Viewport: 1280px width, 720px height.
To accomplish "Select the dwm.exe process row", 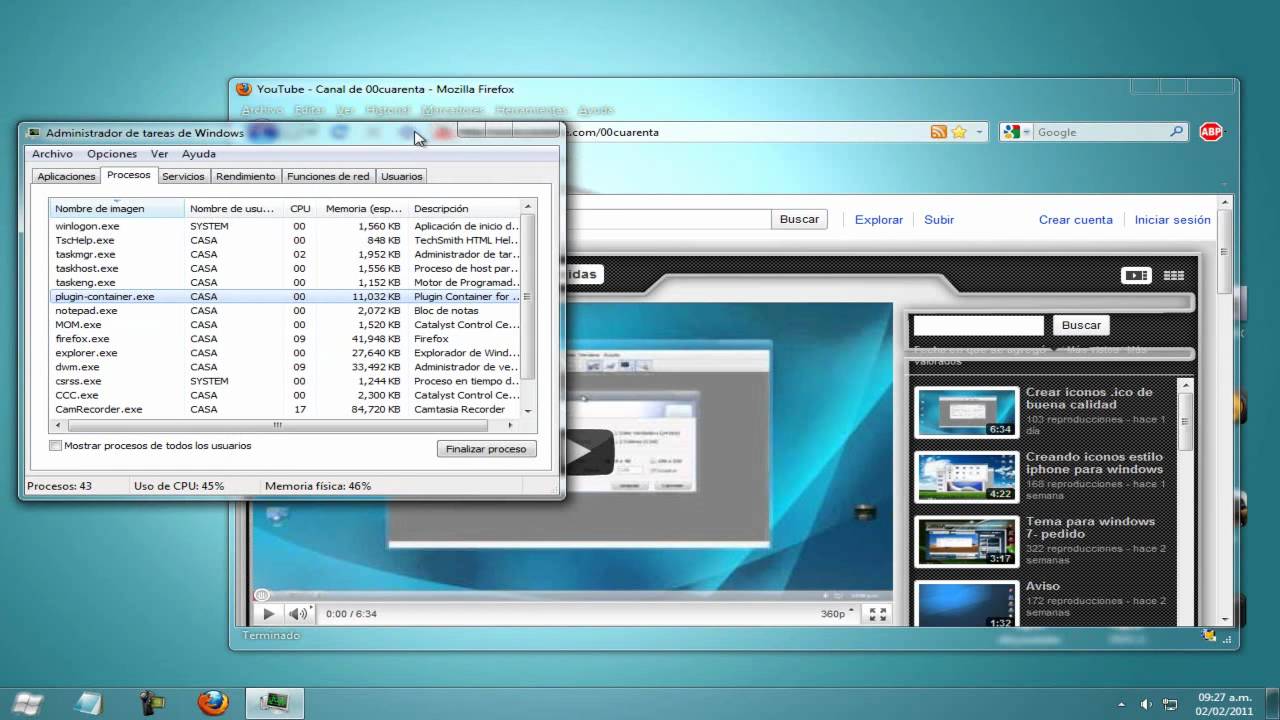I will click(286, 367).
